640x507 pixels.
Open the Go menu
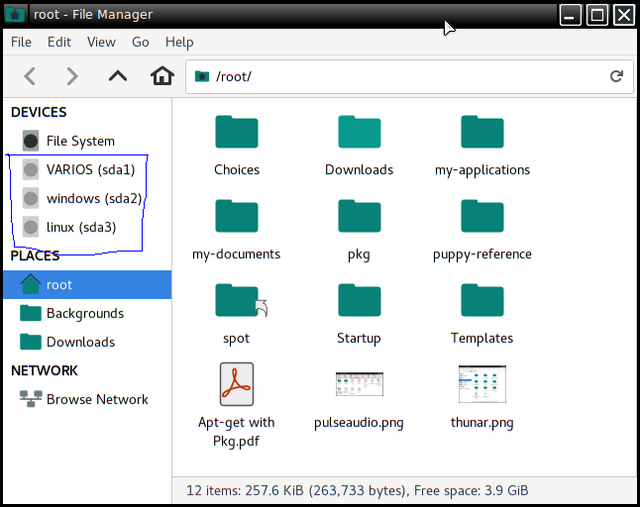click(140, 42)
